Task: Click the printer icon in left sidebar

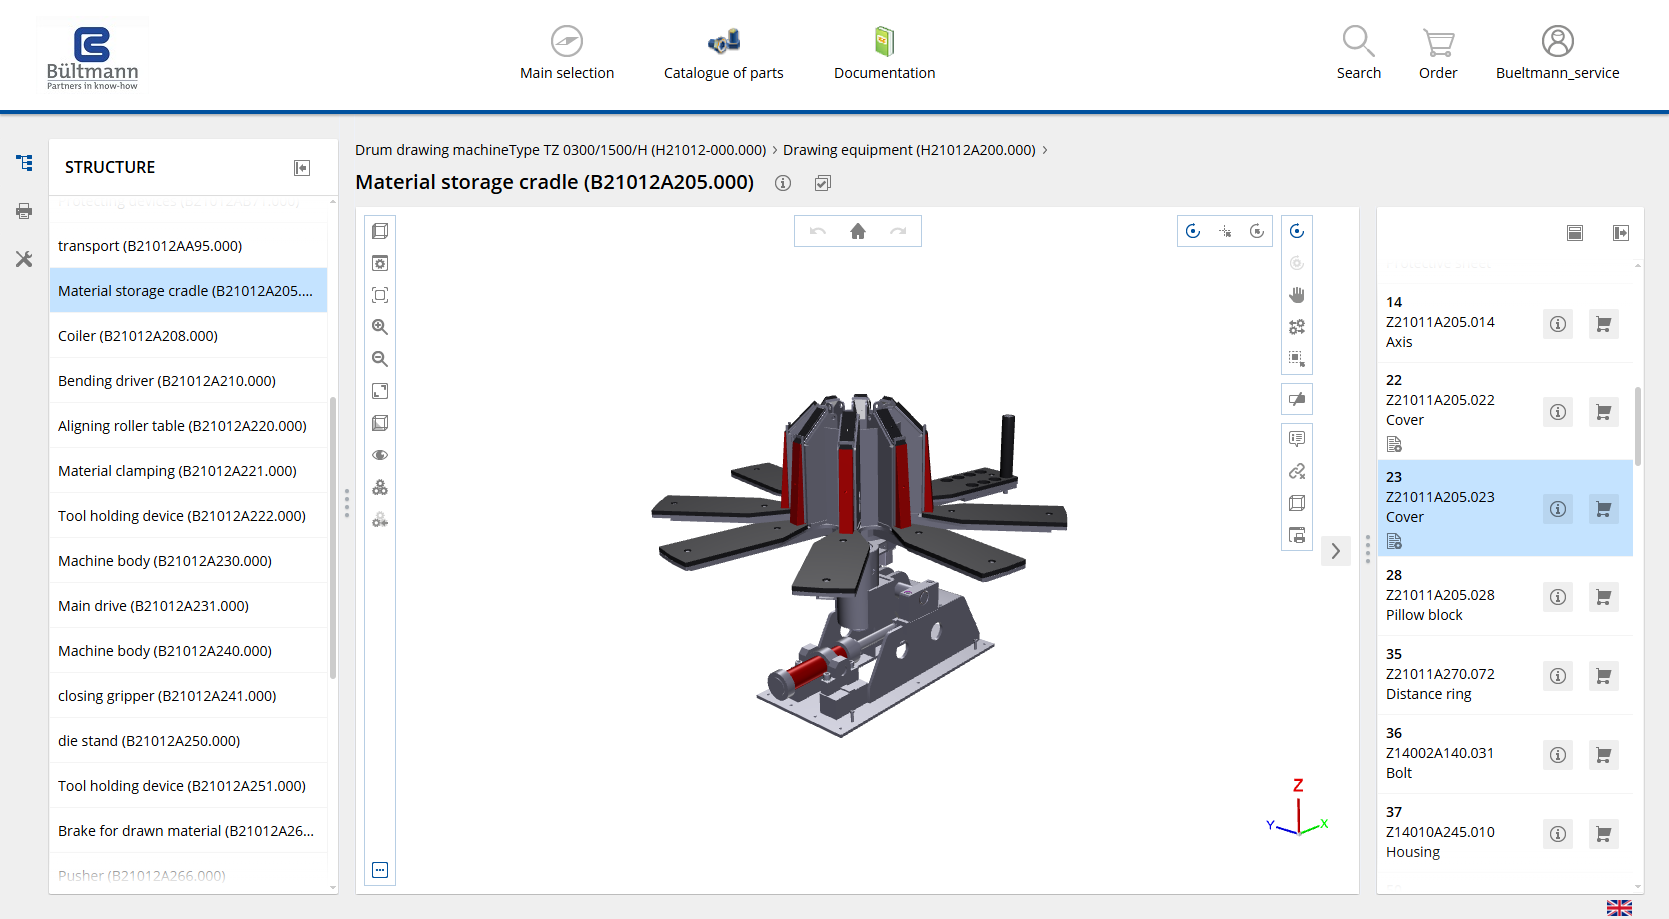Action: pos(24,211)
